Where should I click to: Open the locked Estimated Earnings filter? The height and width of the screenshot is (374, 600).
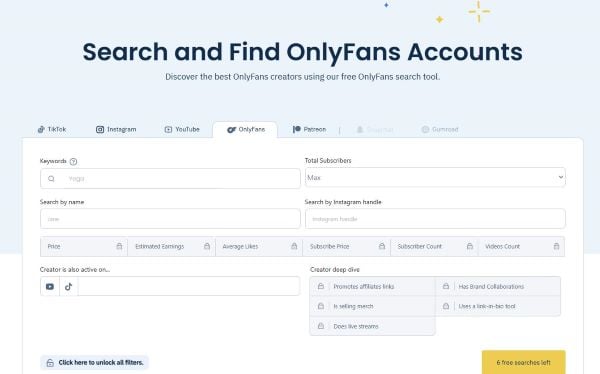tap(171, 247)
